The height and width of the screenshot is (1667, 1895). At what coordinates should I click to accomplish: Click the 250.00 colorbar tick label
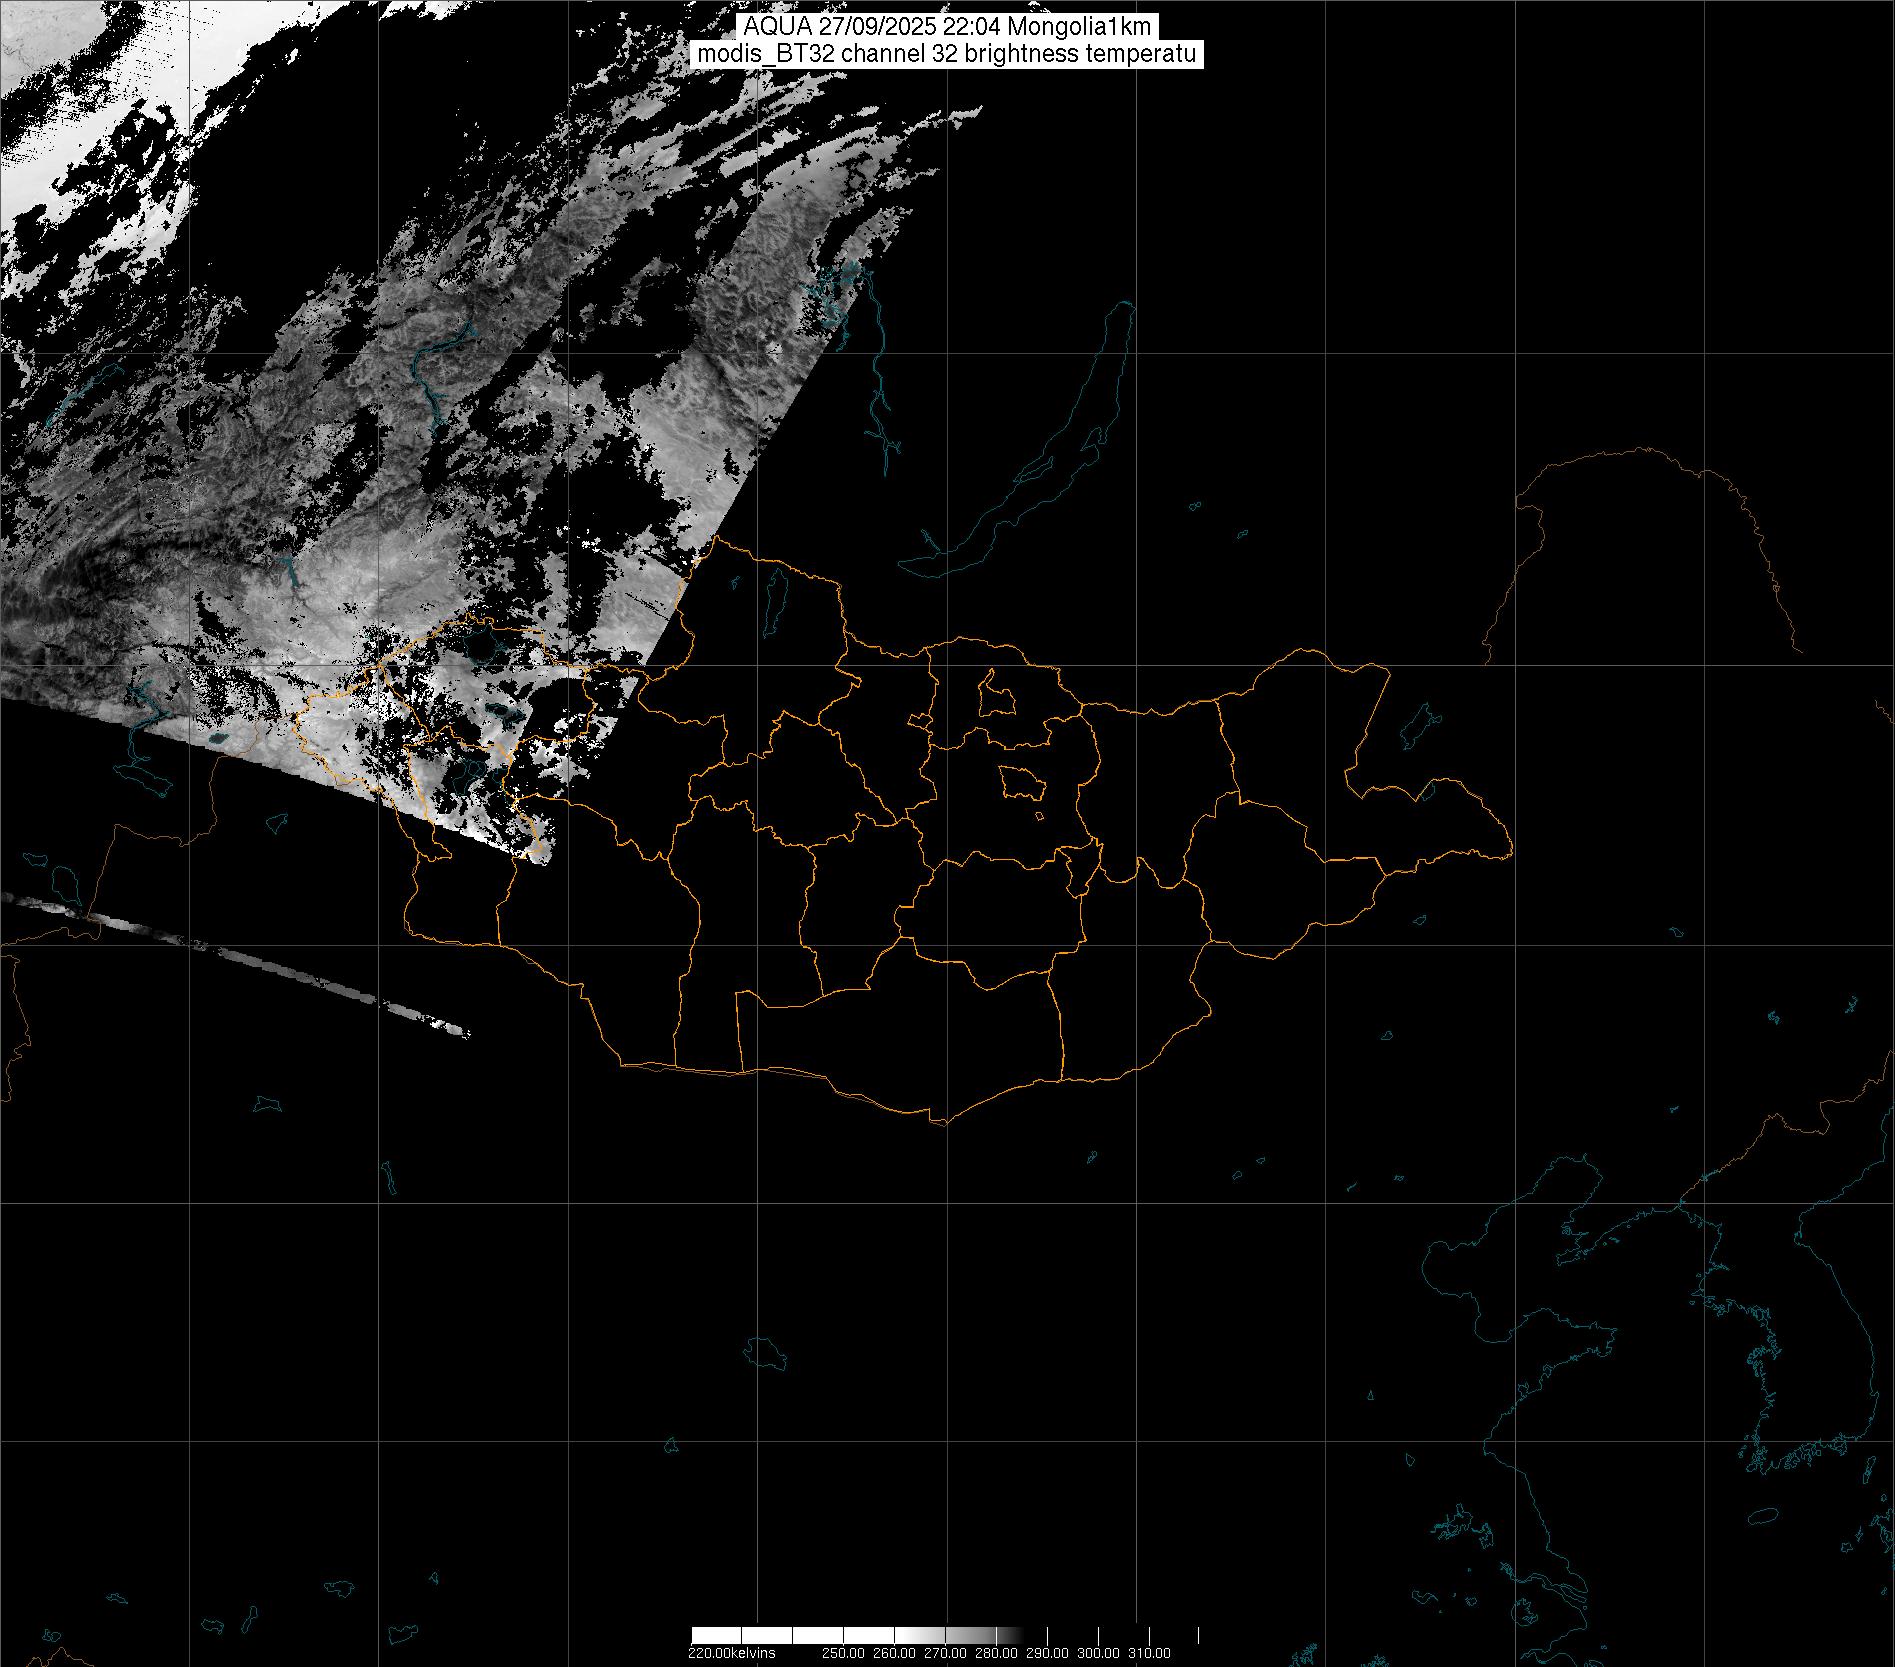point(844,1653)
